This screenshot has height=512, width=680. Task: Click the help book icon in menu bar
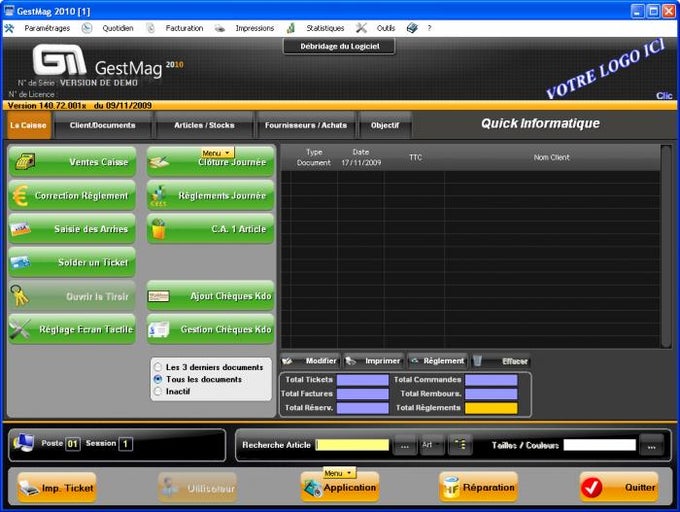tap(412, 28)
